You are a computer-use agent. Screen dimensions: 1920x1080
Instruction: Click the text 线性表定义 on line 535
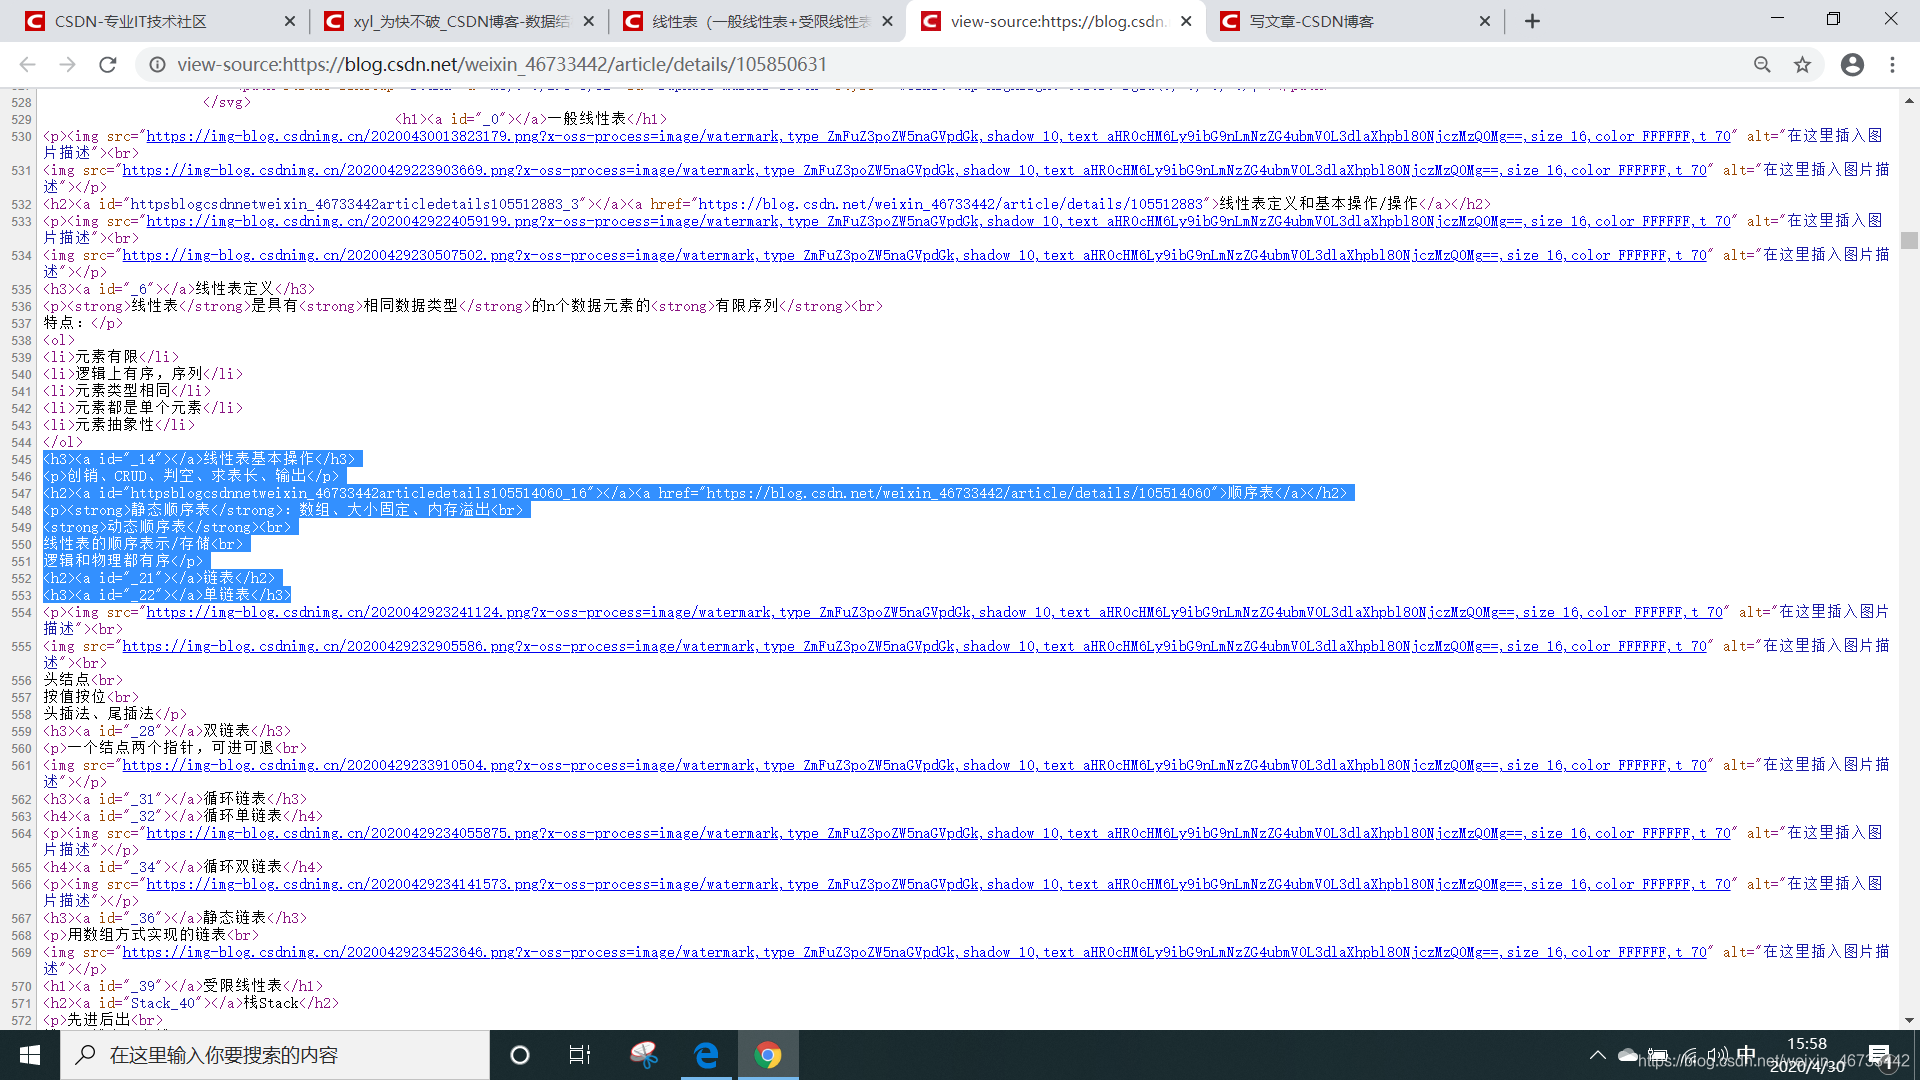(235, 289)
